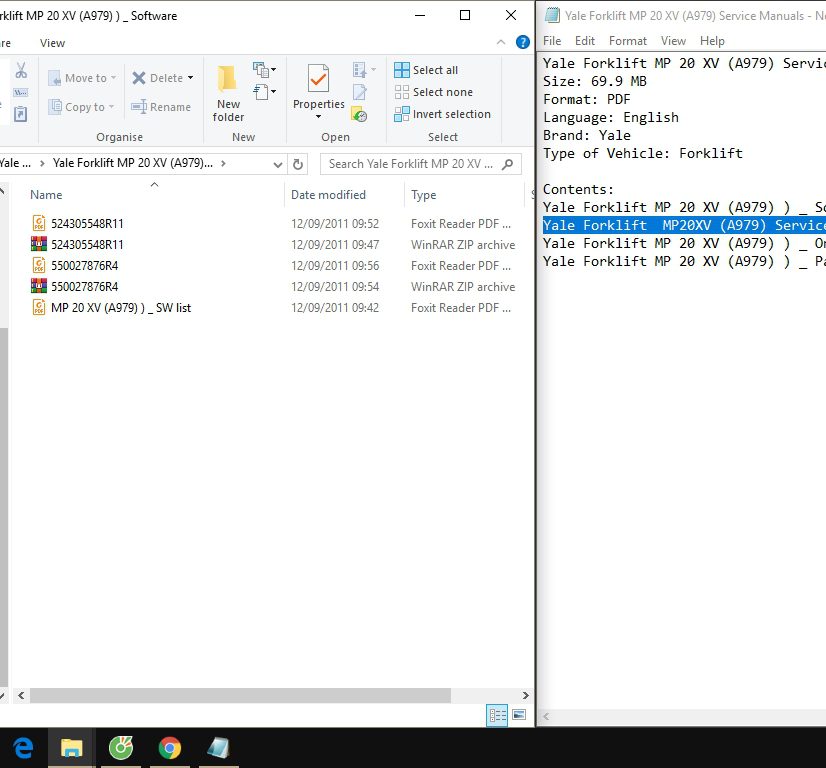This screenshot has width=826, height=768.
Task: Click the Yale Forklift MP 20 XV (A979) breadcrumb
Action: coord(133,163)
